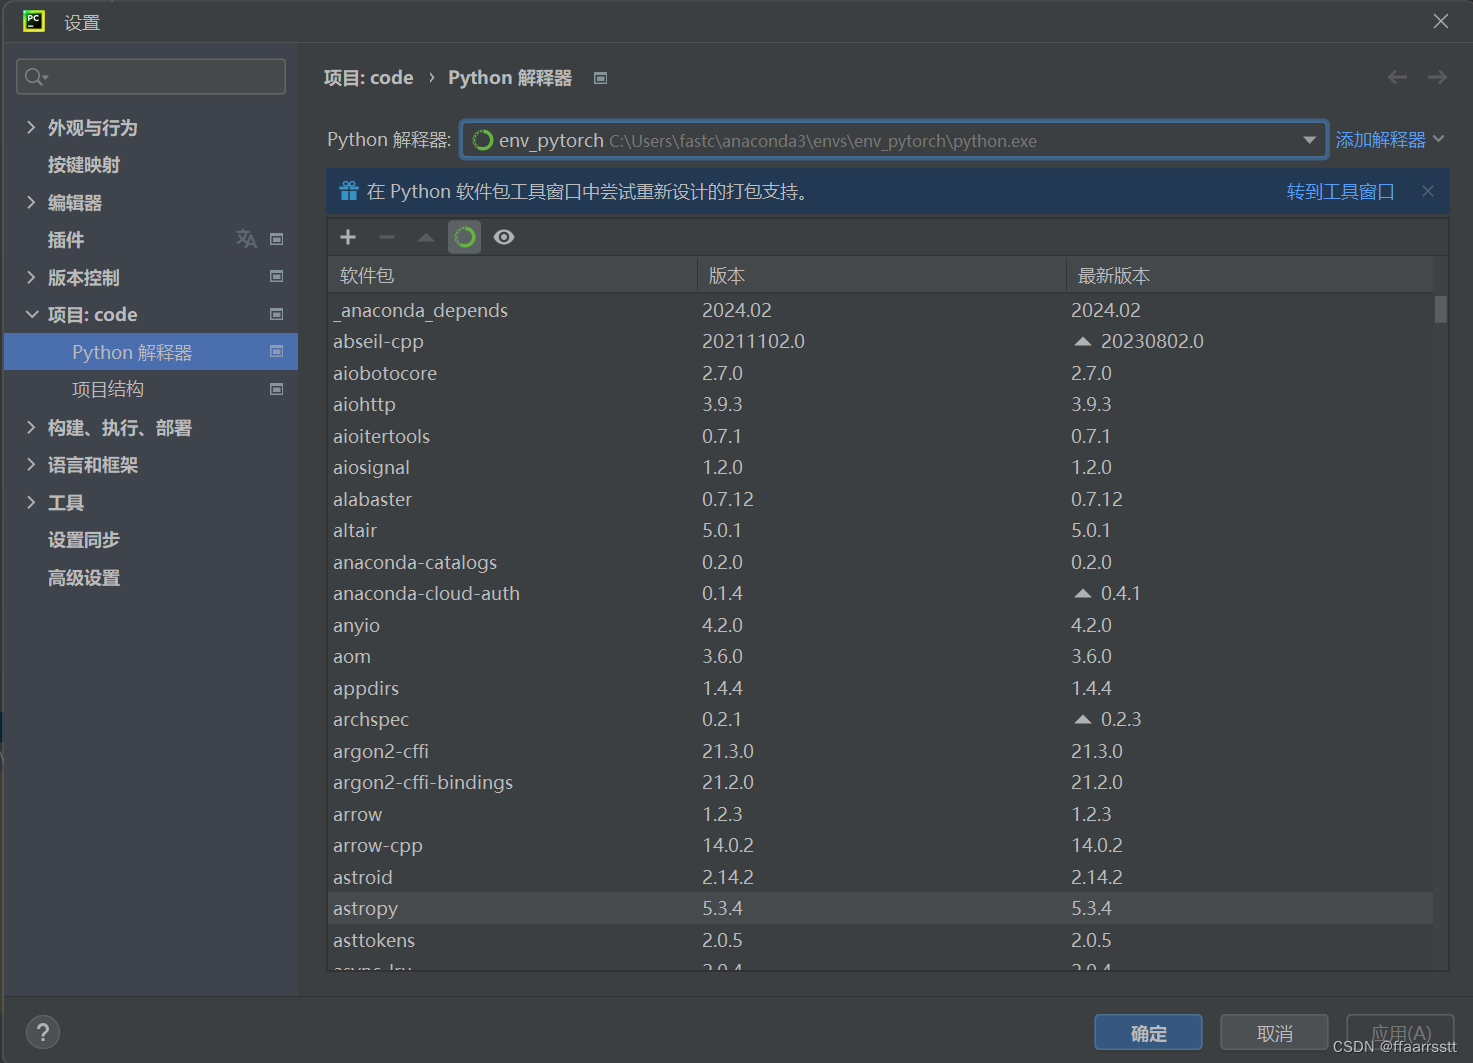
Task: Click the 最新版本 column header
Action: [x=1250, y=275]
